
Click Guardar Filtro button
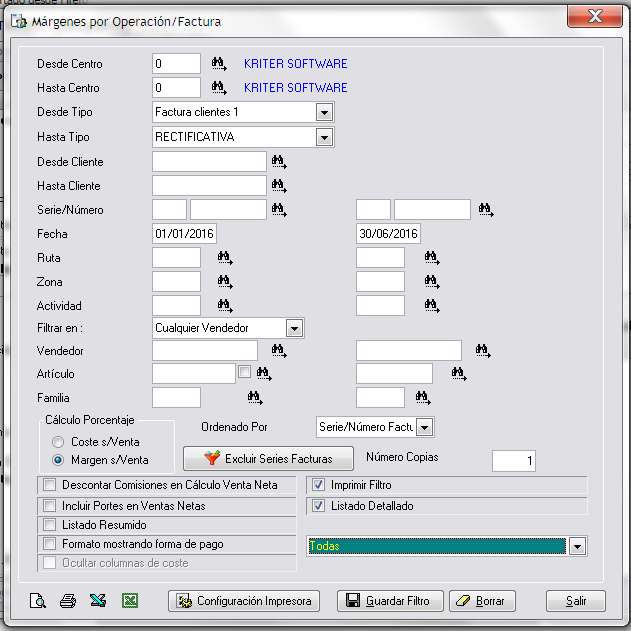[390, 601]
